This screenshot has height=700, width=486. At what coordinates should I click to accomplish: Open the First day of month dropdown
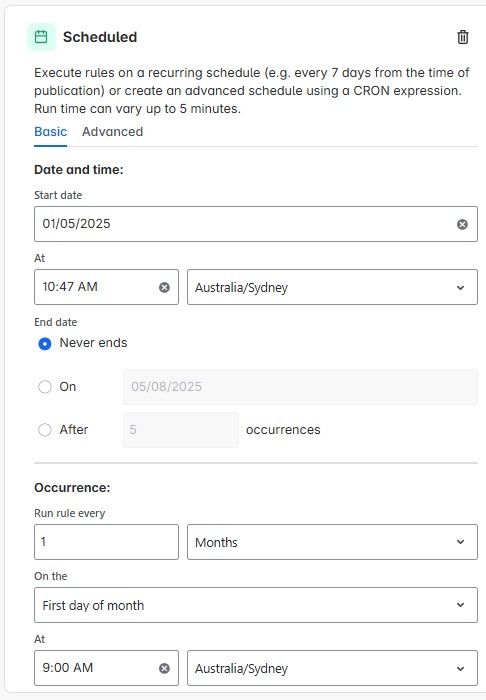[256, 605]
